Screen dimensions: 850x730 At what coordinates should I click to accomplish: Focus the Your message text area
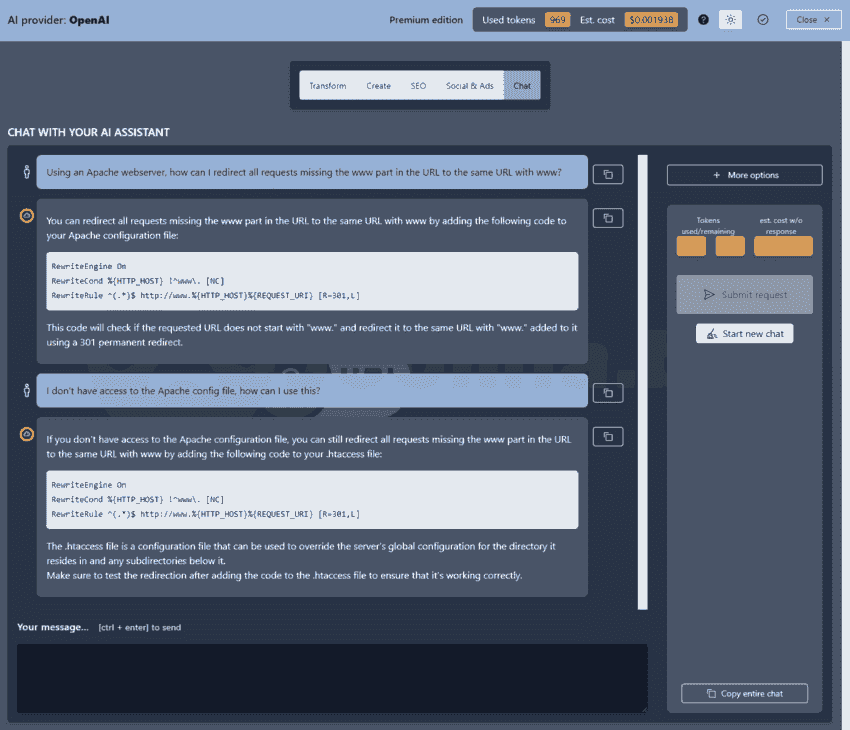pos(332,678)
